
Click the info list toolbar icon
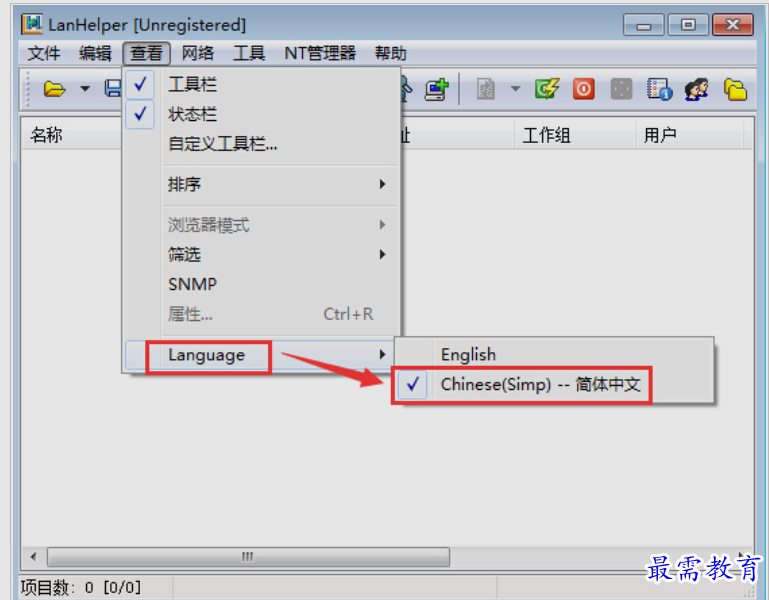tap(659, 89)
